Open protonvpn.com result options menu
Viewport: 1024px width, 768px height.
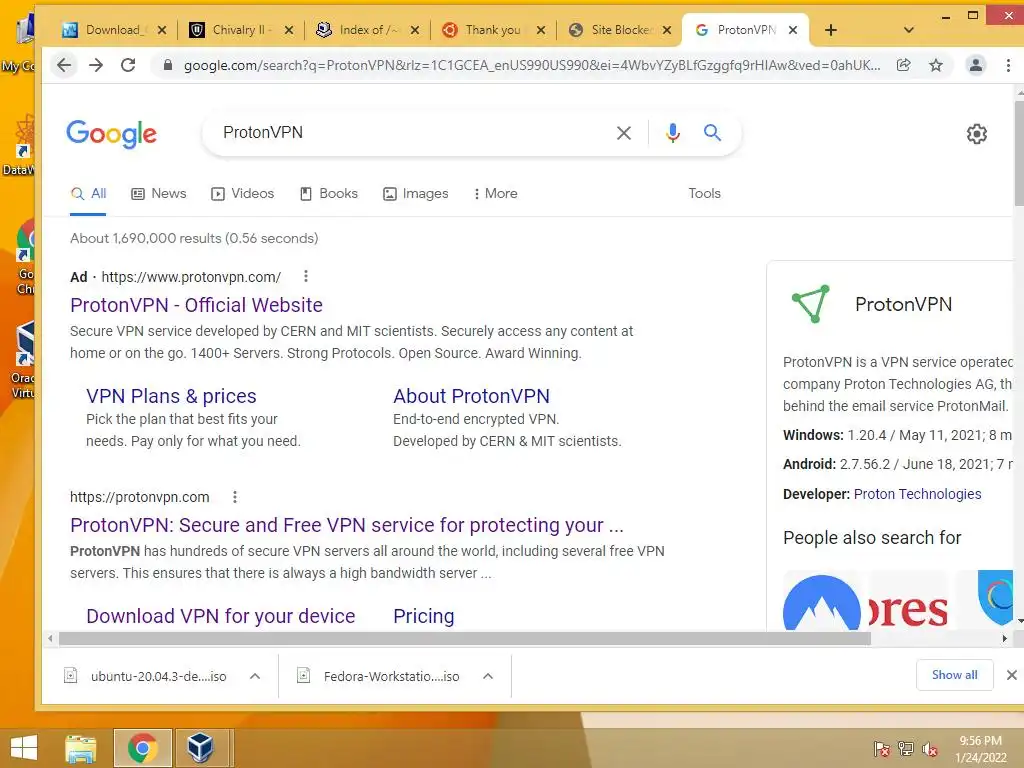(235, 497)
